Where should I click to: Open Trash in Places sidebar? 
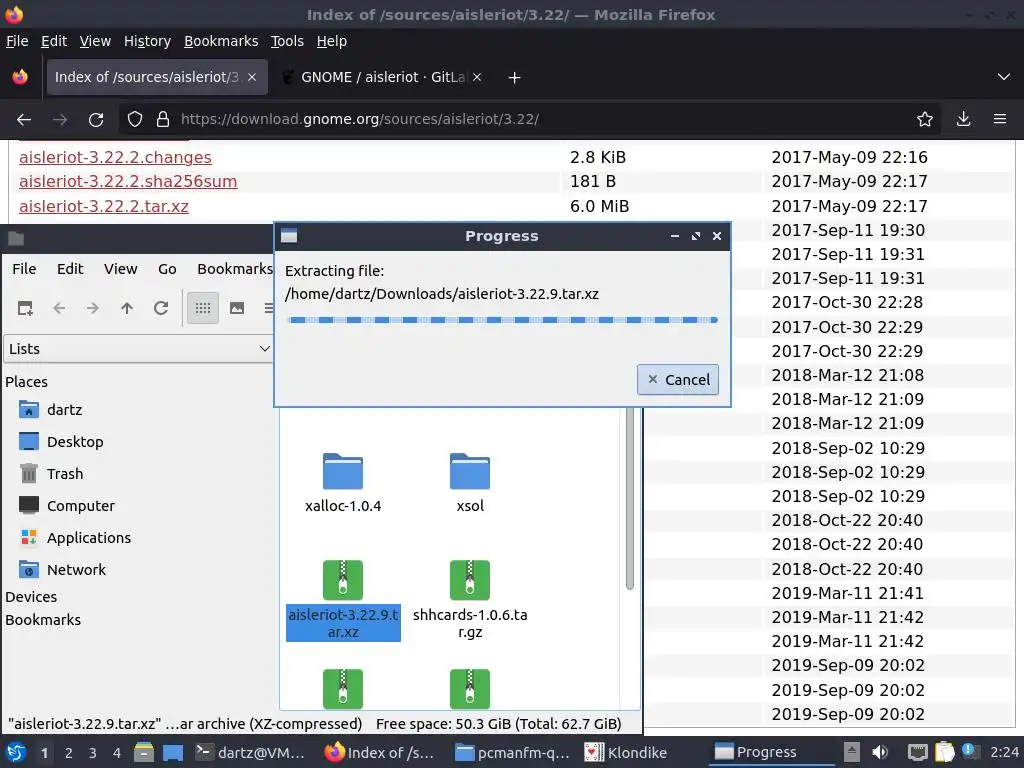pos(65,473)
